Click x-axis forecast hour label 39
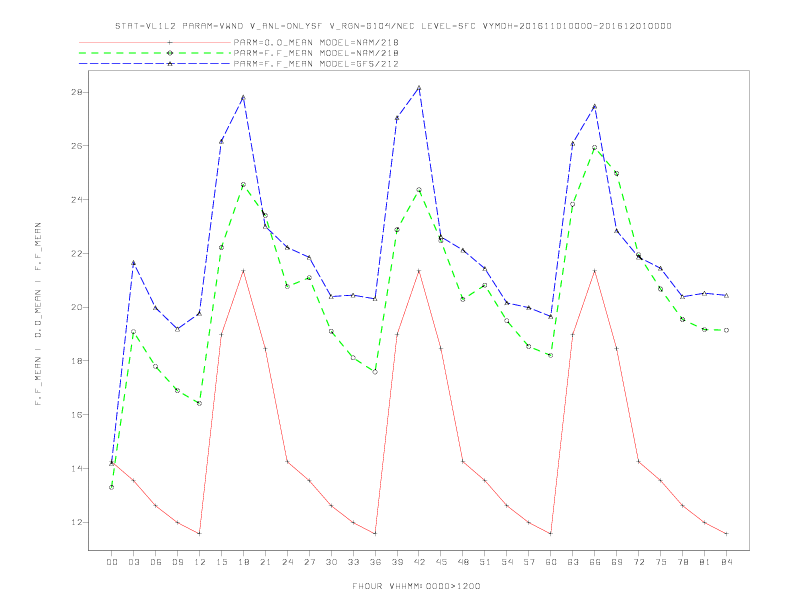This screenshot has height=612, width=792. tap(398, 562)
